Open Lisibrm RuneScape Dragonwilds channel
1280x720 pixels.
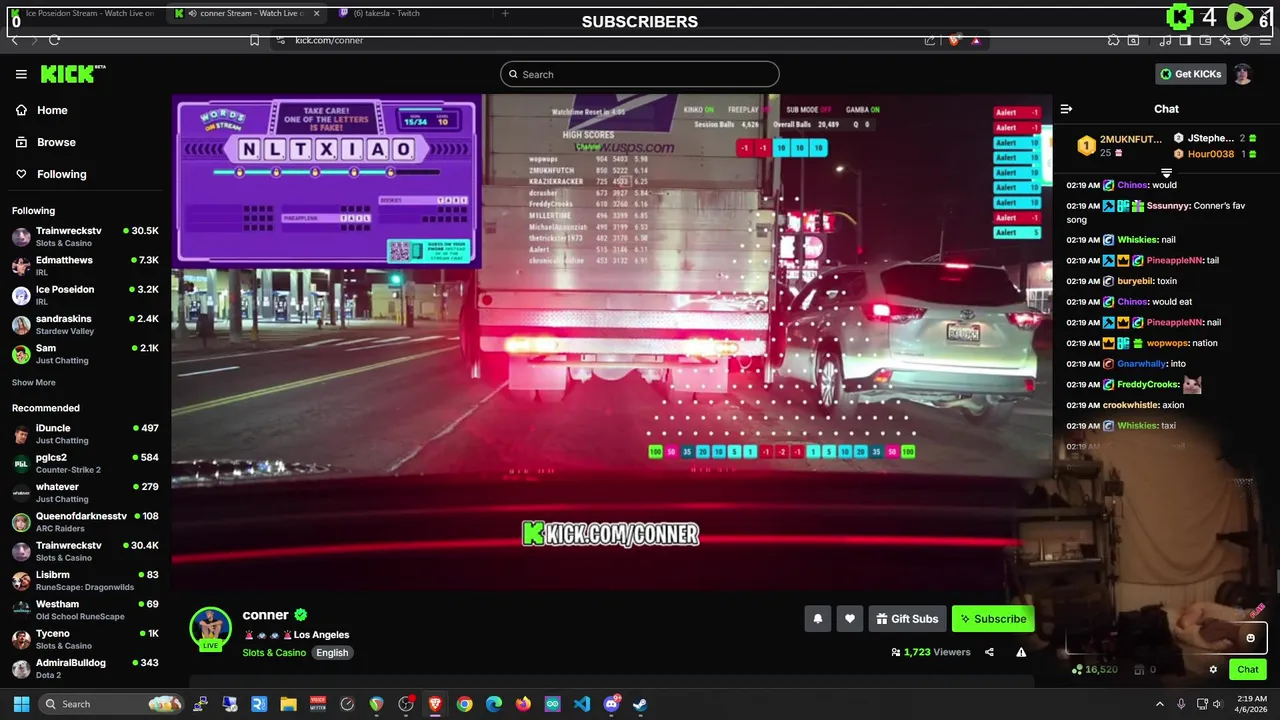point(85,580)
